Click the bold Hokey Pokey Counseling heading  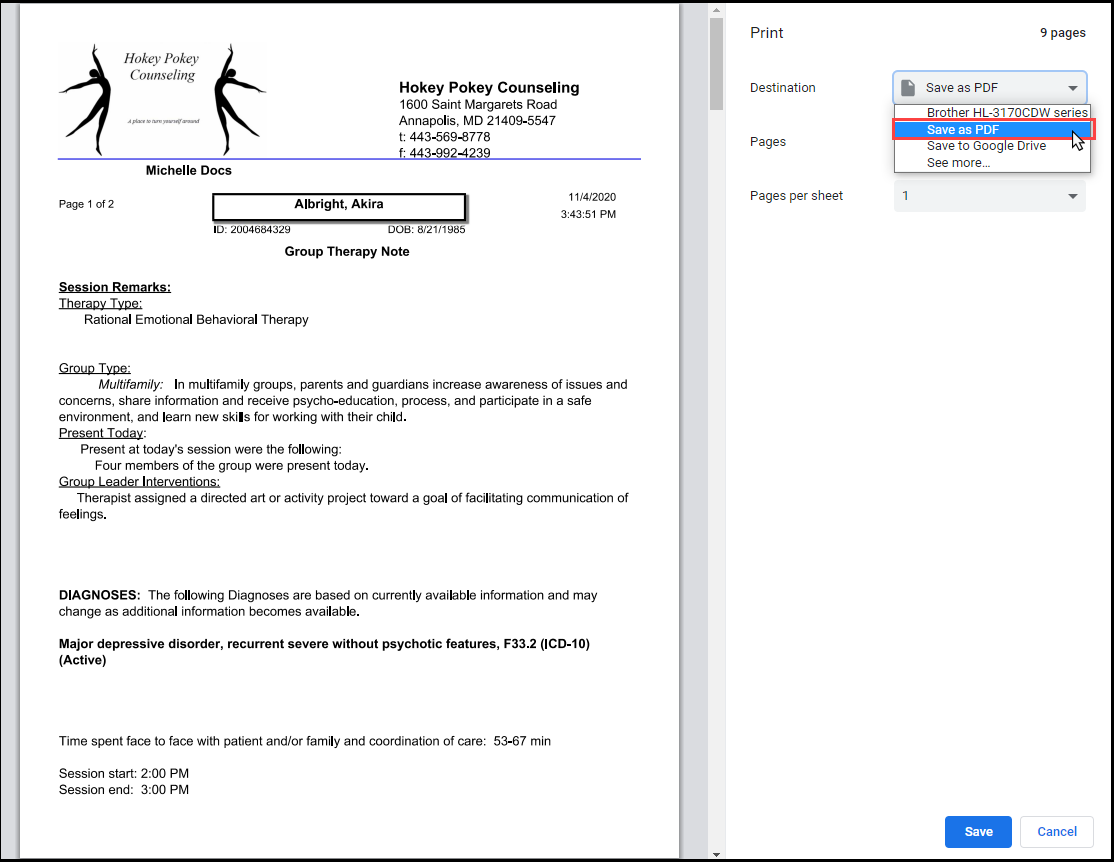pyautogui.click(x=489, y=87)
